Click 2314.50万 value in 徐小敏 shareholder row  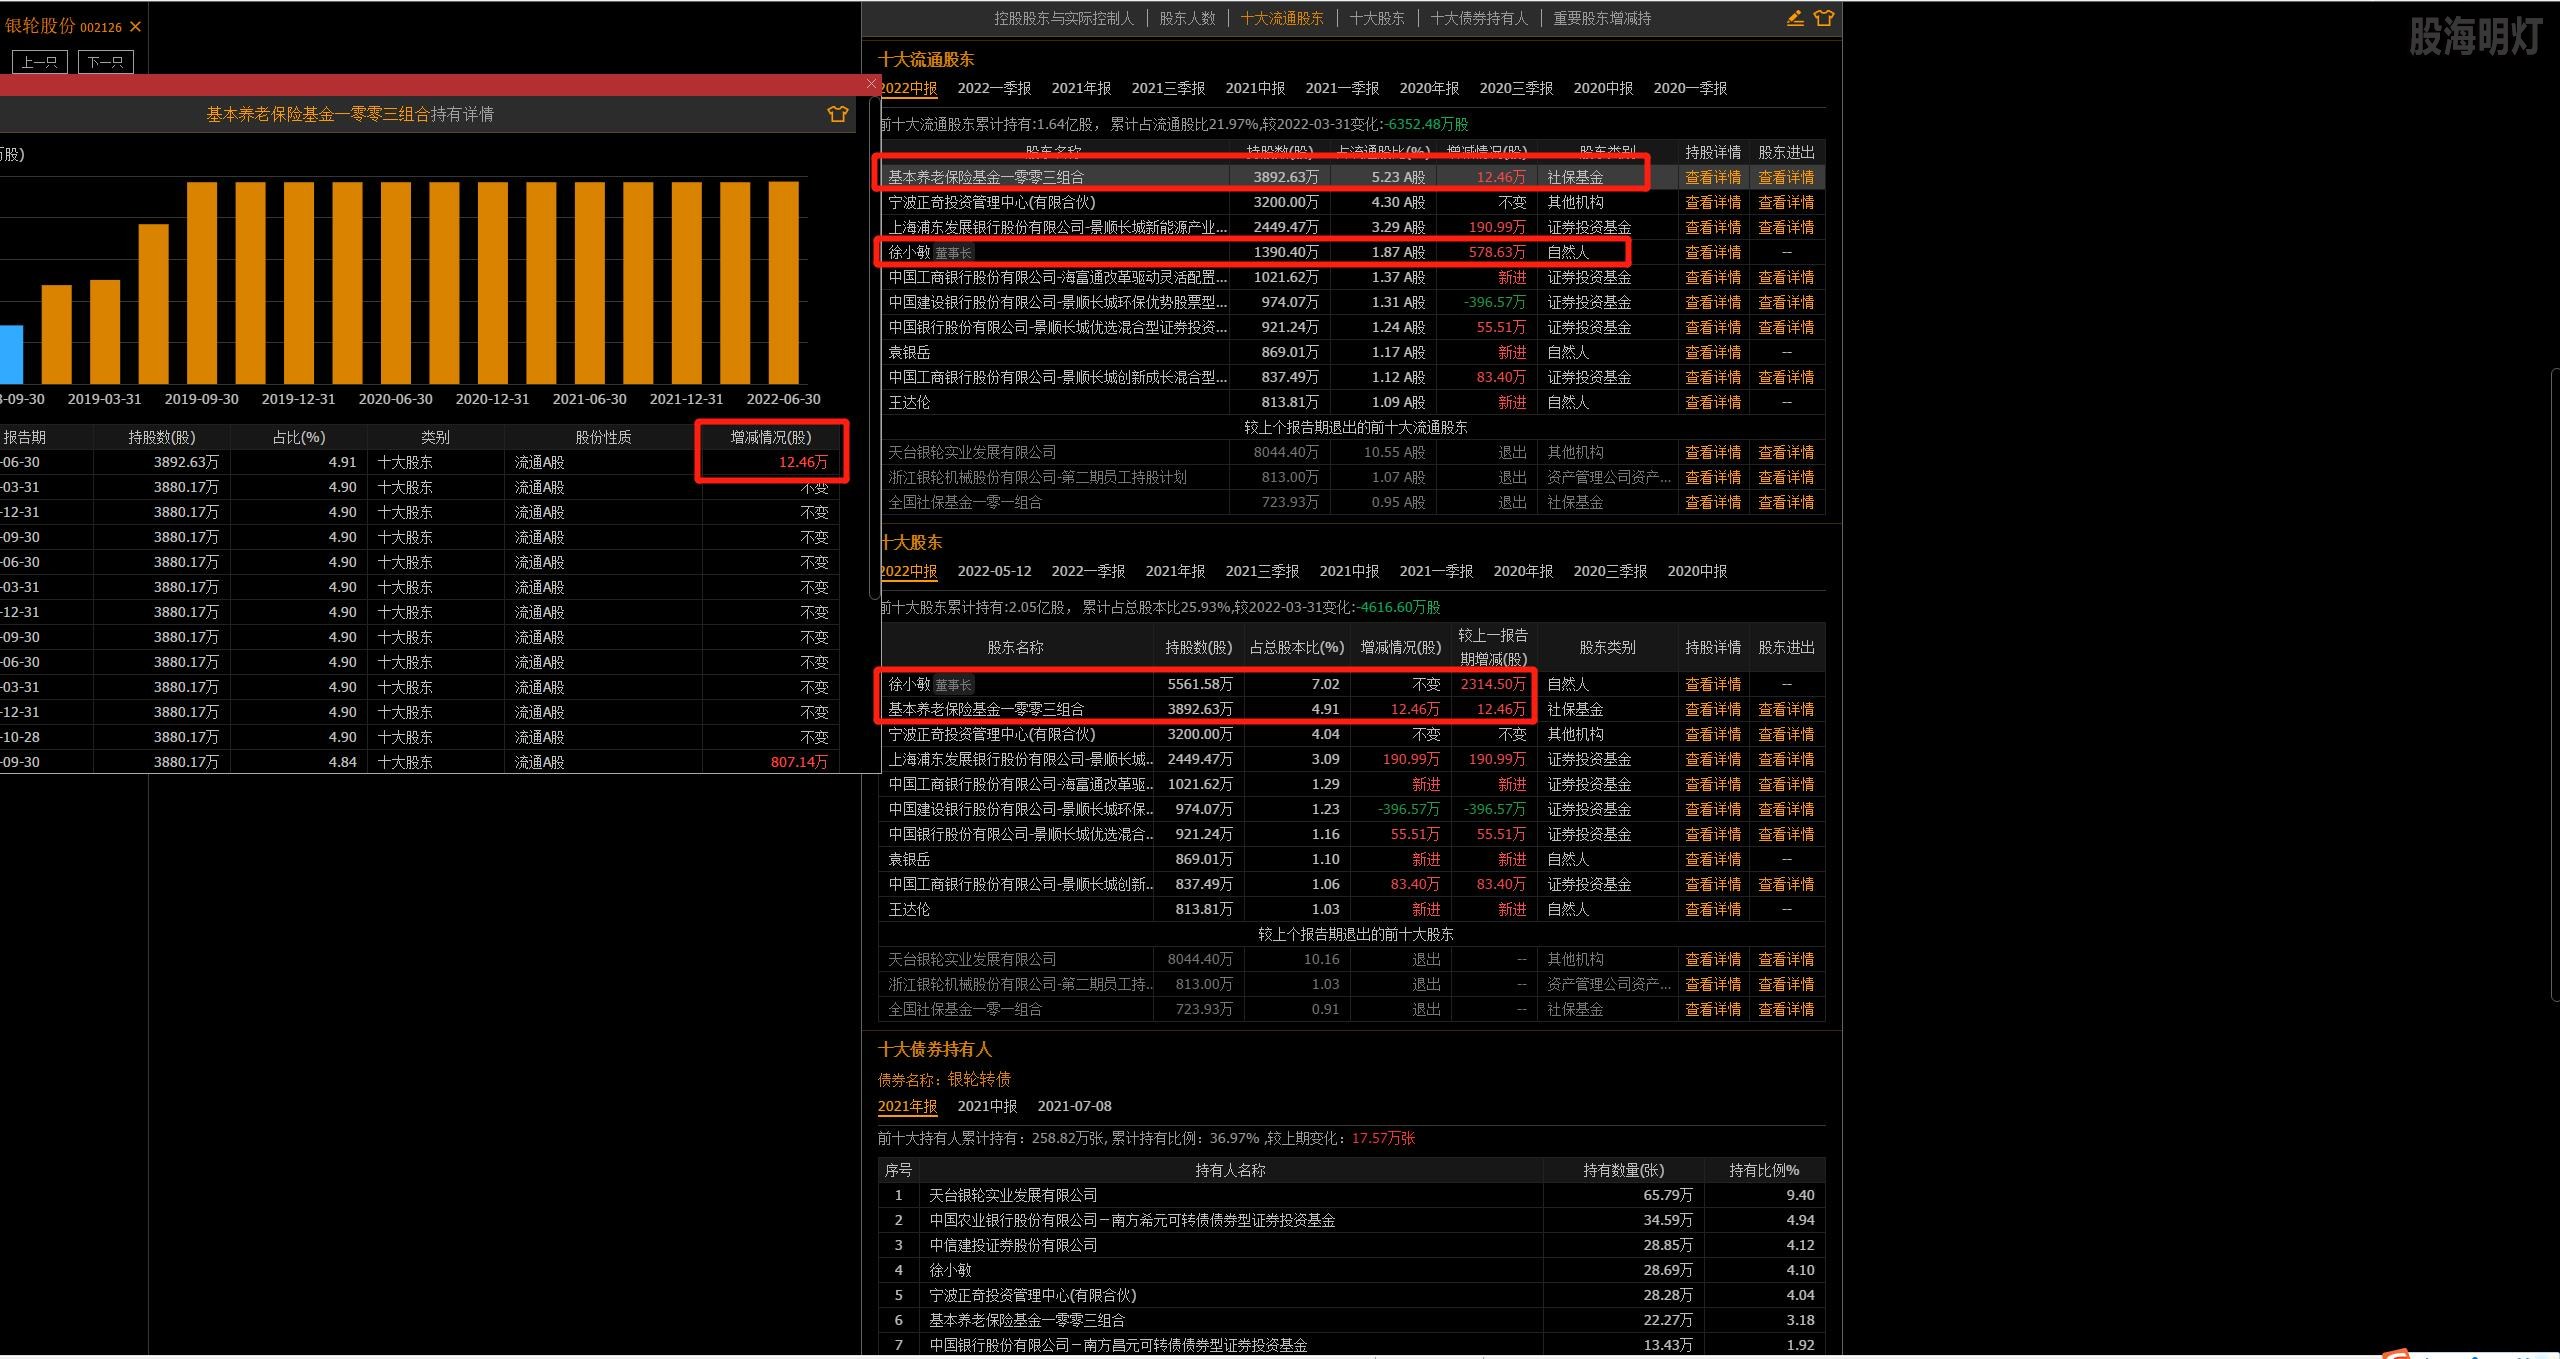tap(1493, 684)
